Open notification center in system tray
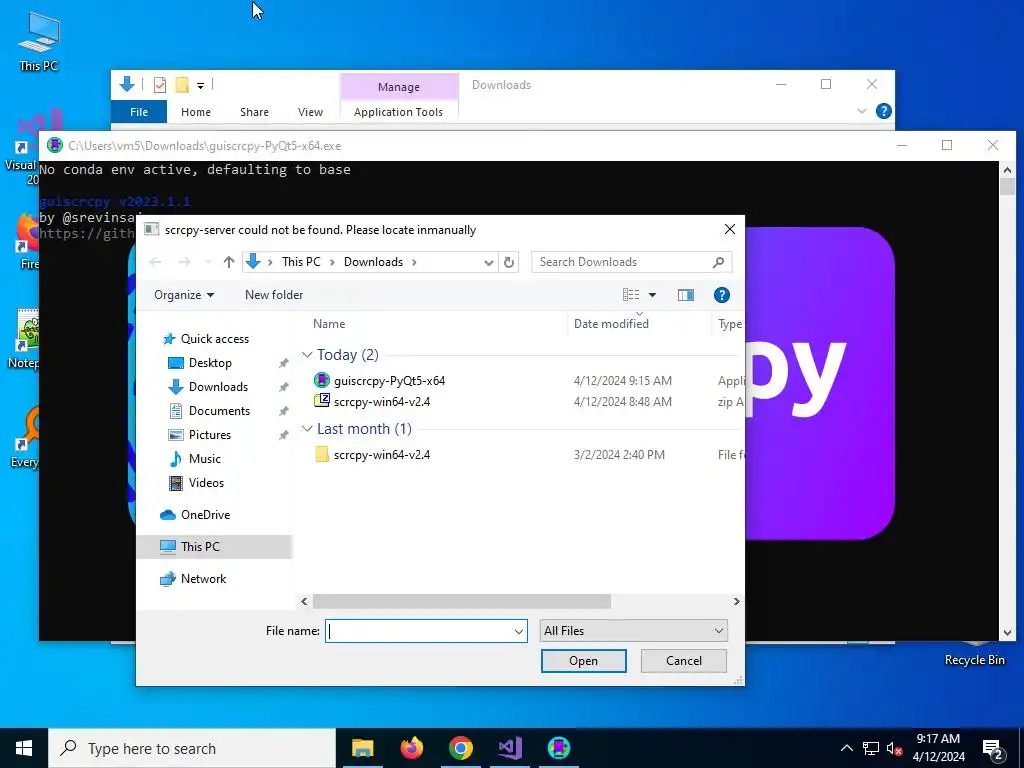The width and height of the screenshot is (1024, 768). [993, 748]
